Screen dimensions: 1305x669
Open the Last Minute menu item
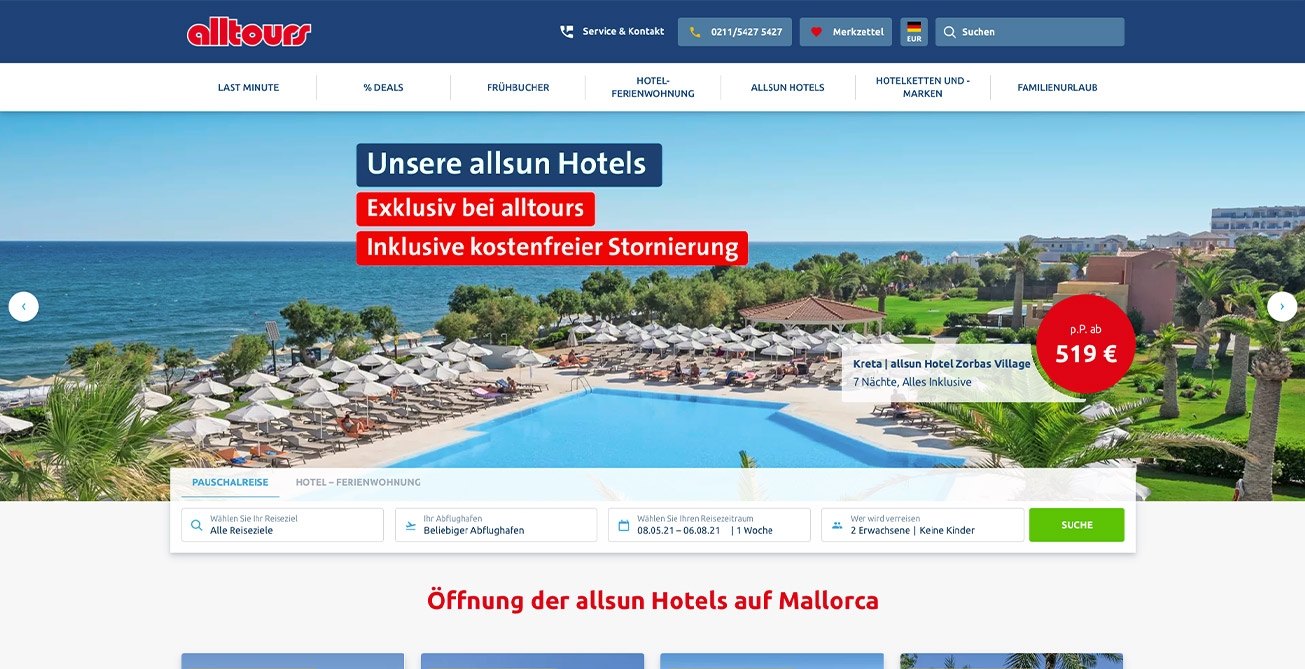point(248,88)
